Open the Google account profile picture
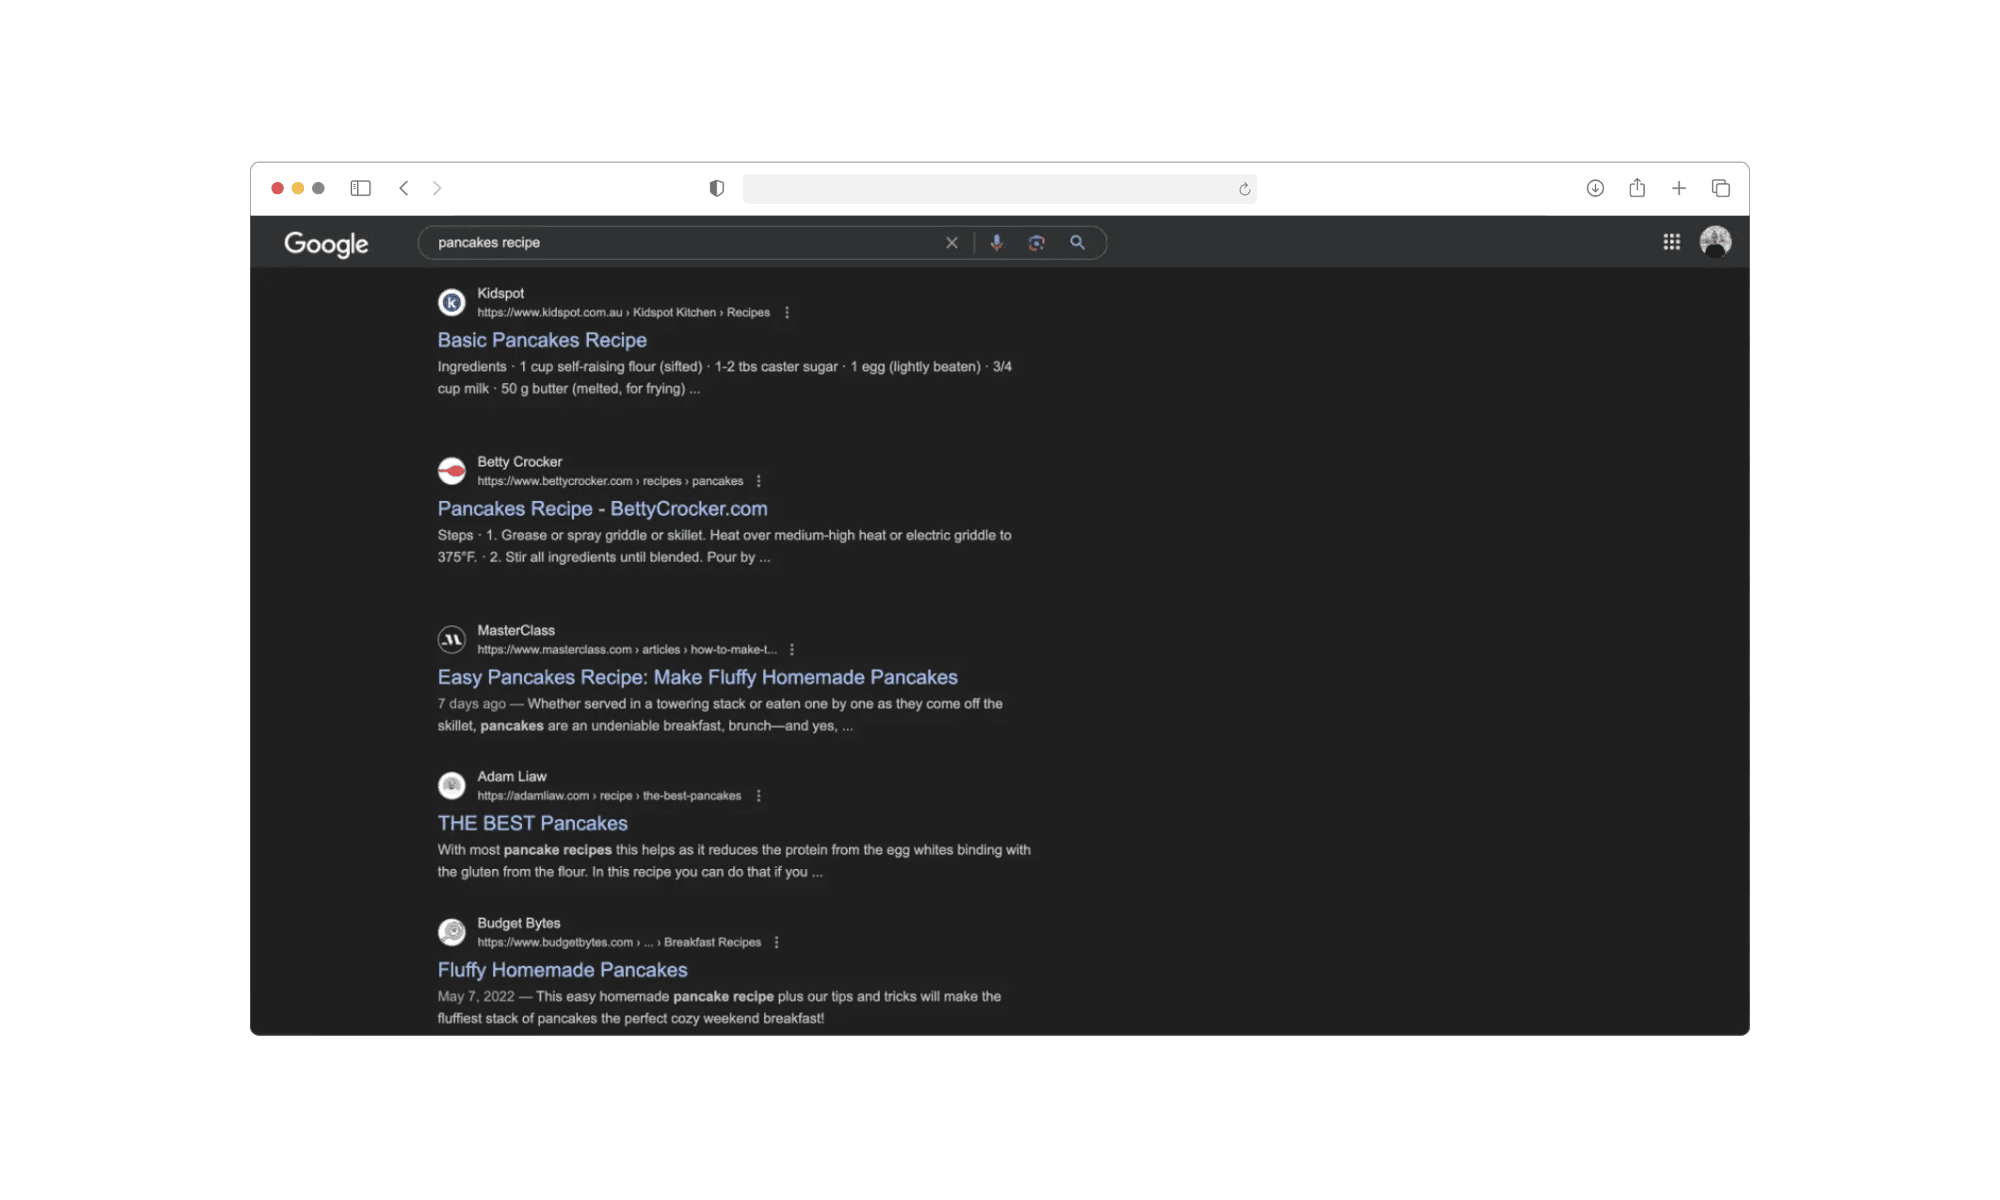The height and width of the screenshot is (1200, 2000). pyautogui.click(x=1716, y=242)
